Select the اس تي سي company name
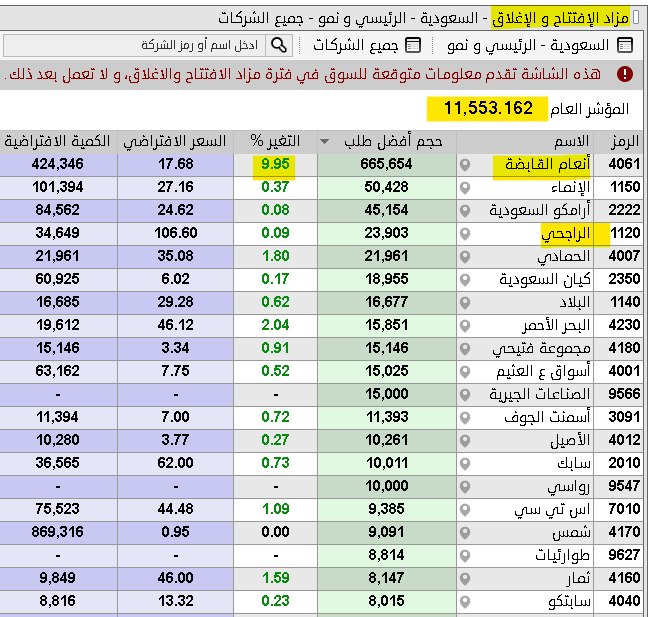 [552, 510]
